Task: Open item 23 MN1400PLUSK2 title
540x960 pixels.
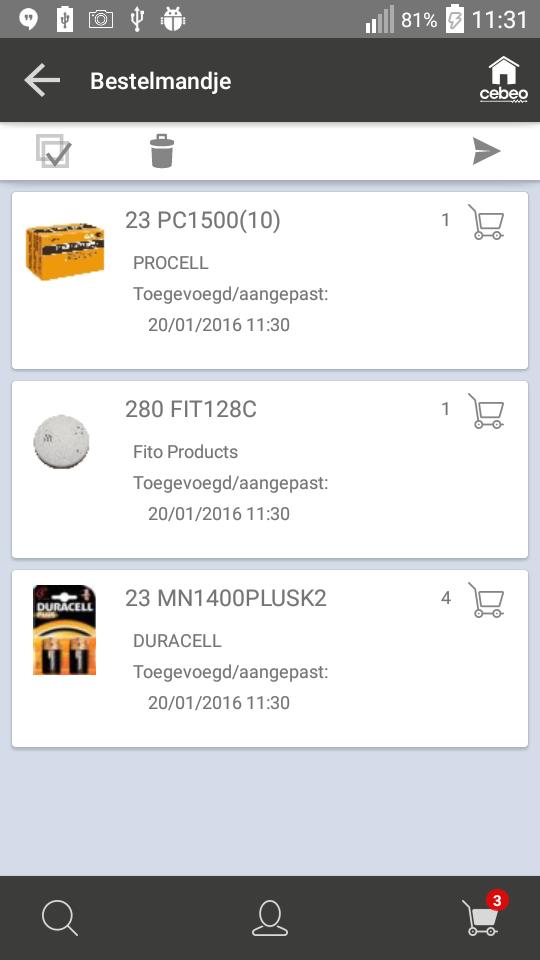Action: click(226, 598)
